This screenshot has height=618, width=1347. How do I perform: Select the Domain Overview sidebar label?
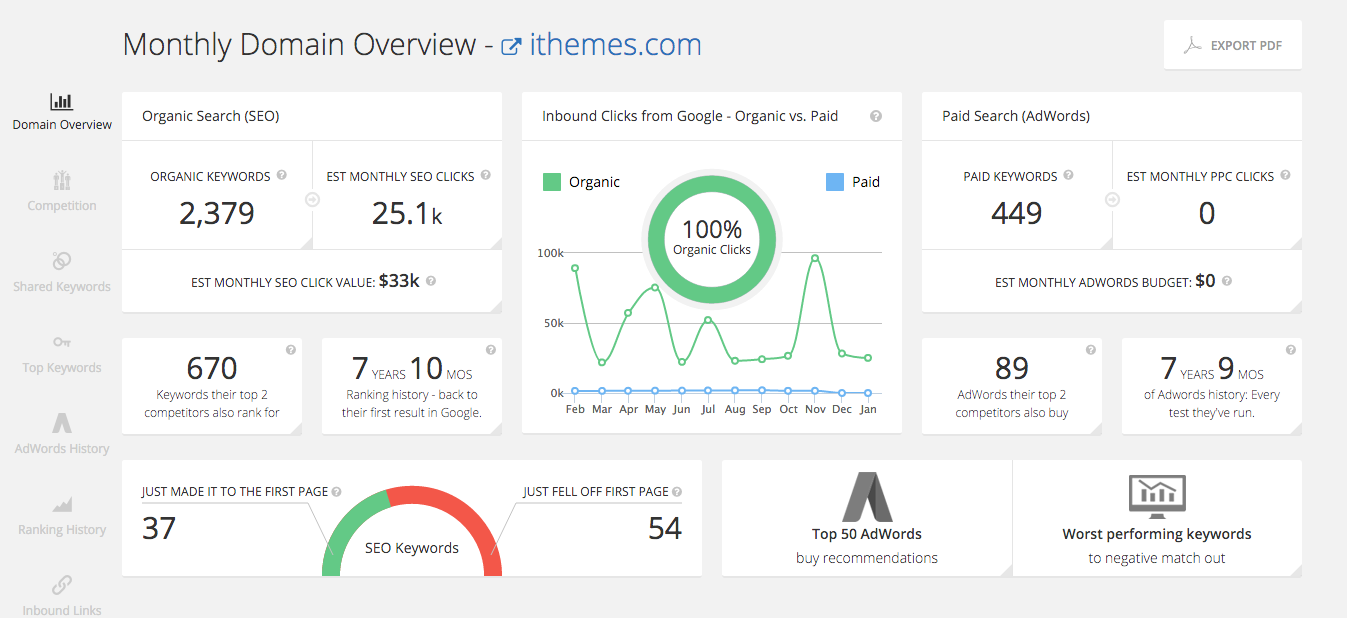[x=62, y=125]
